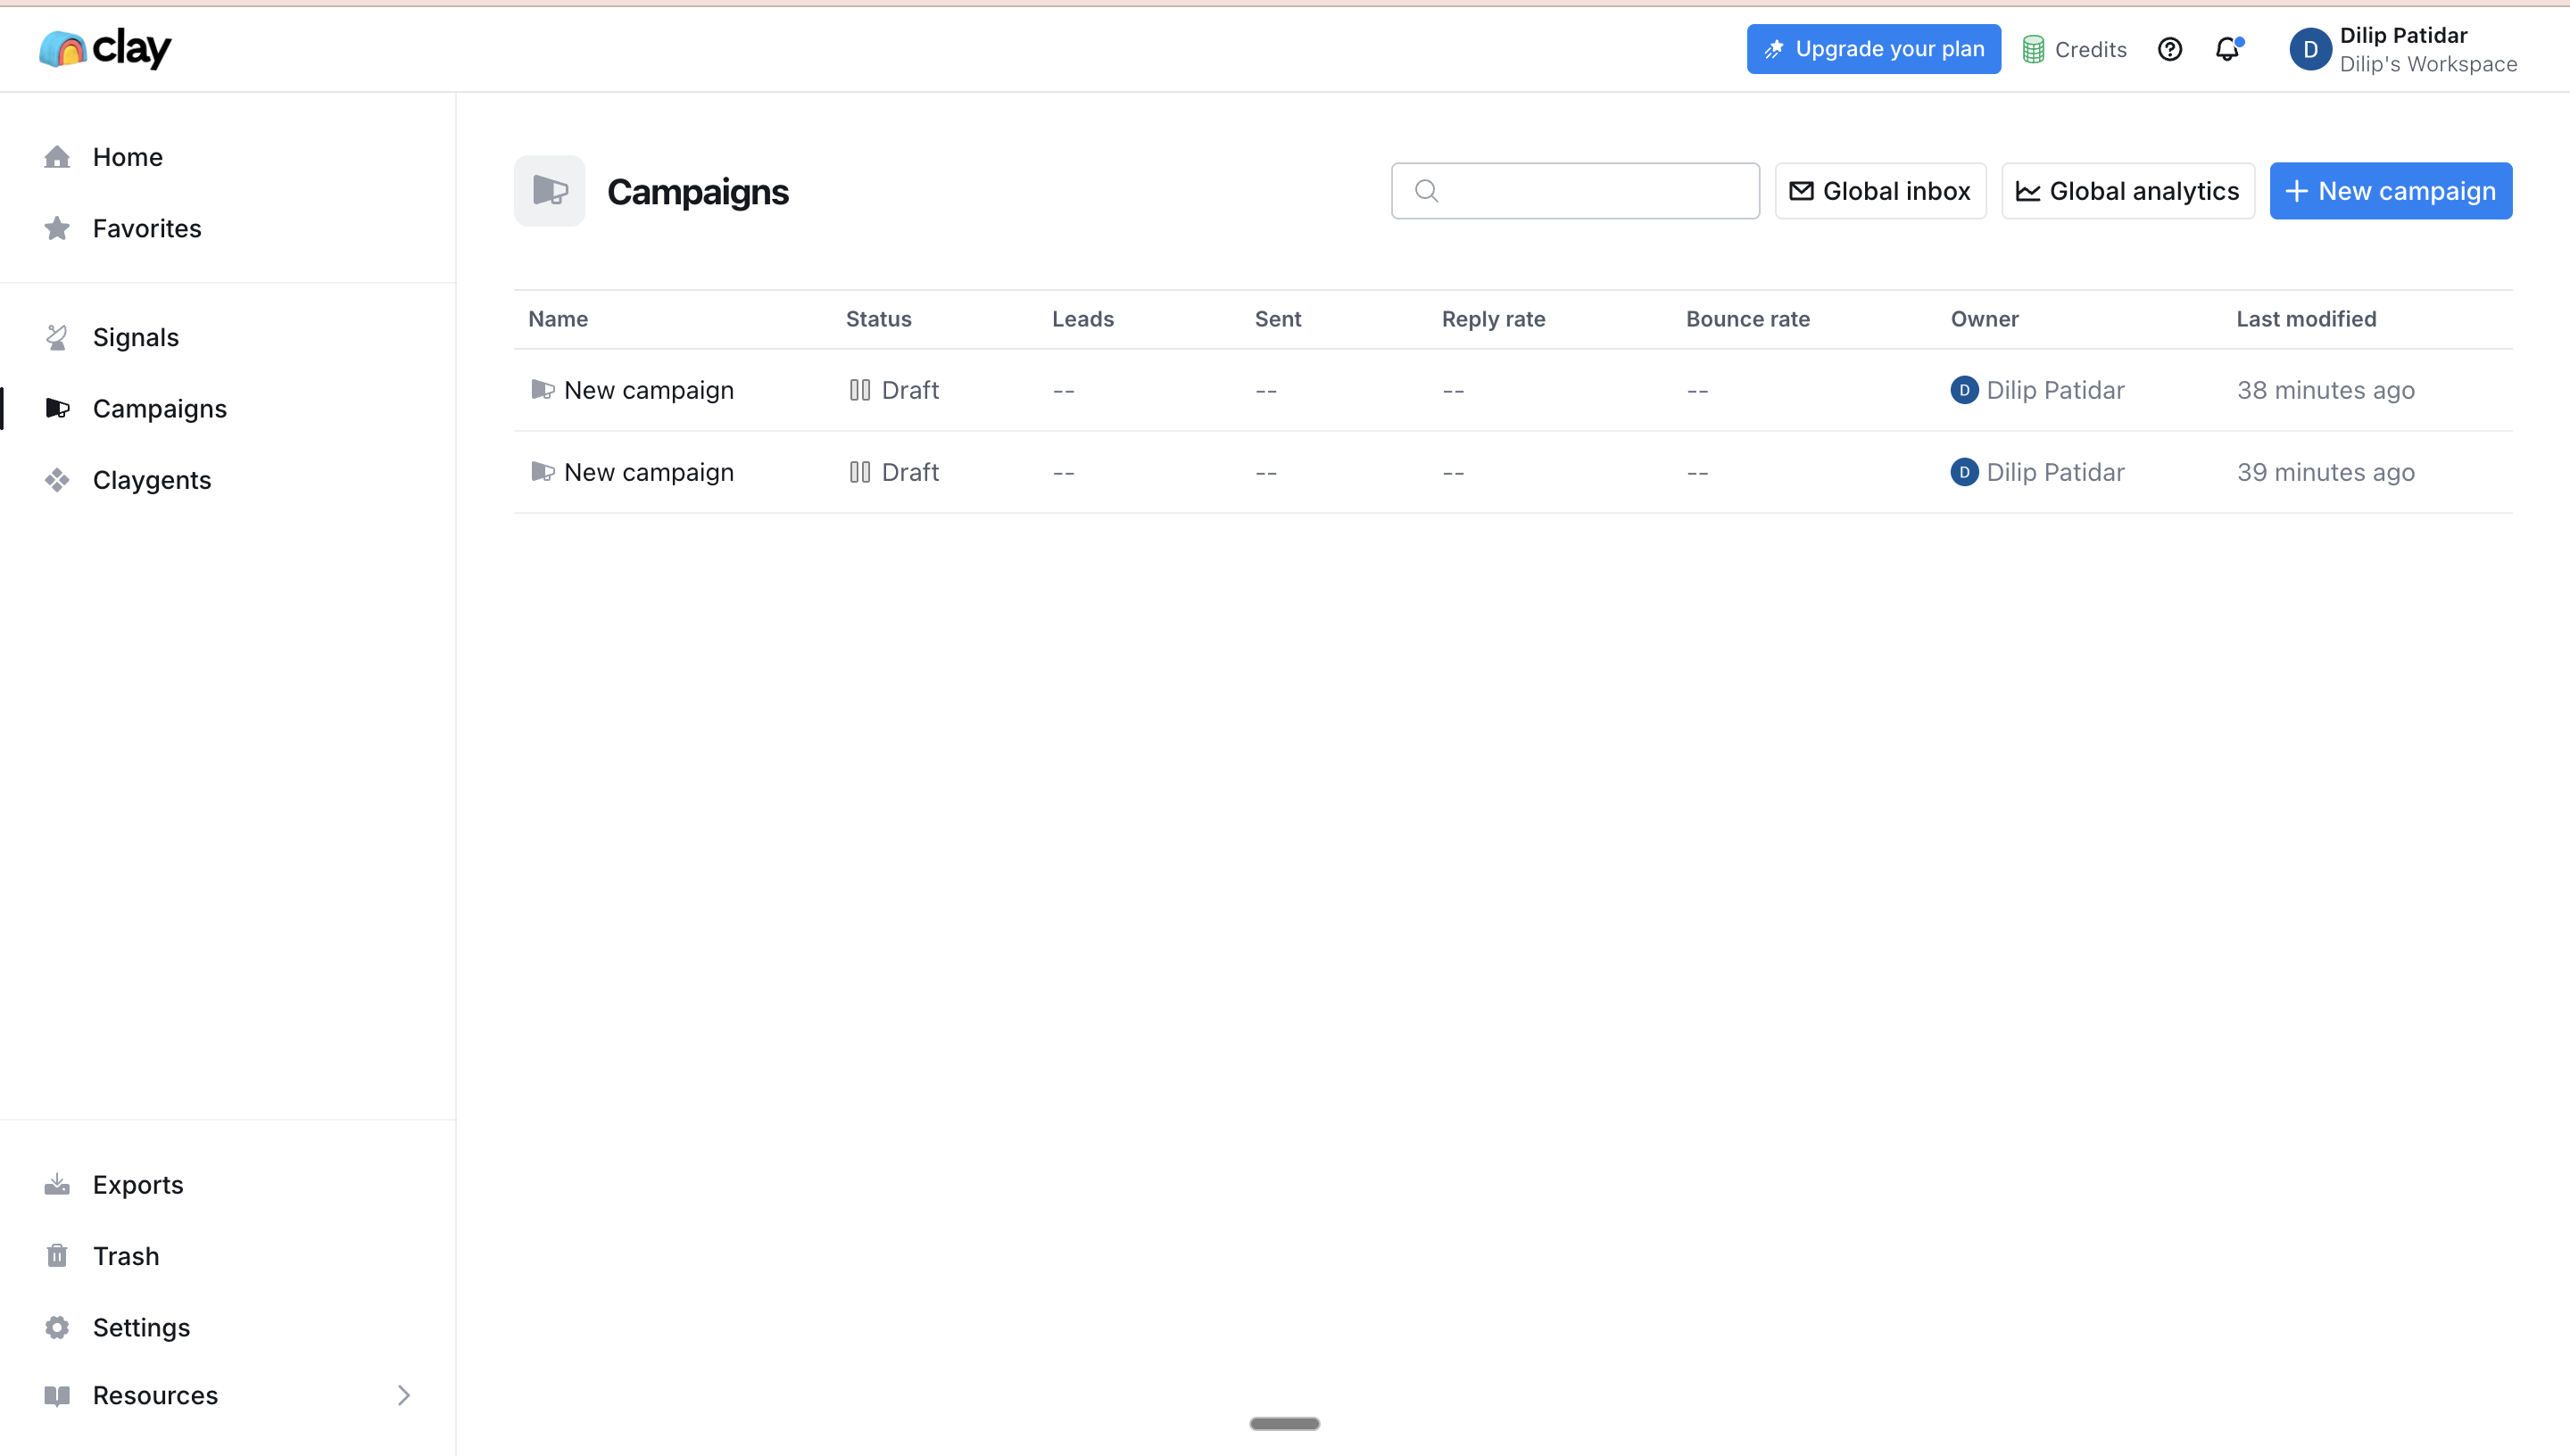This screenshot has height=1456, width=2570.
Task: Click the Clay logo
Action: (x=105, y=48)
